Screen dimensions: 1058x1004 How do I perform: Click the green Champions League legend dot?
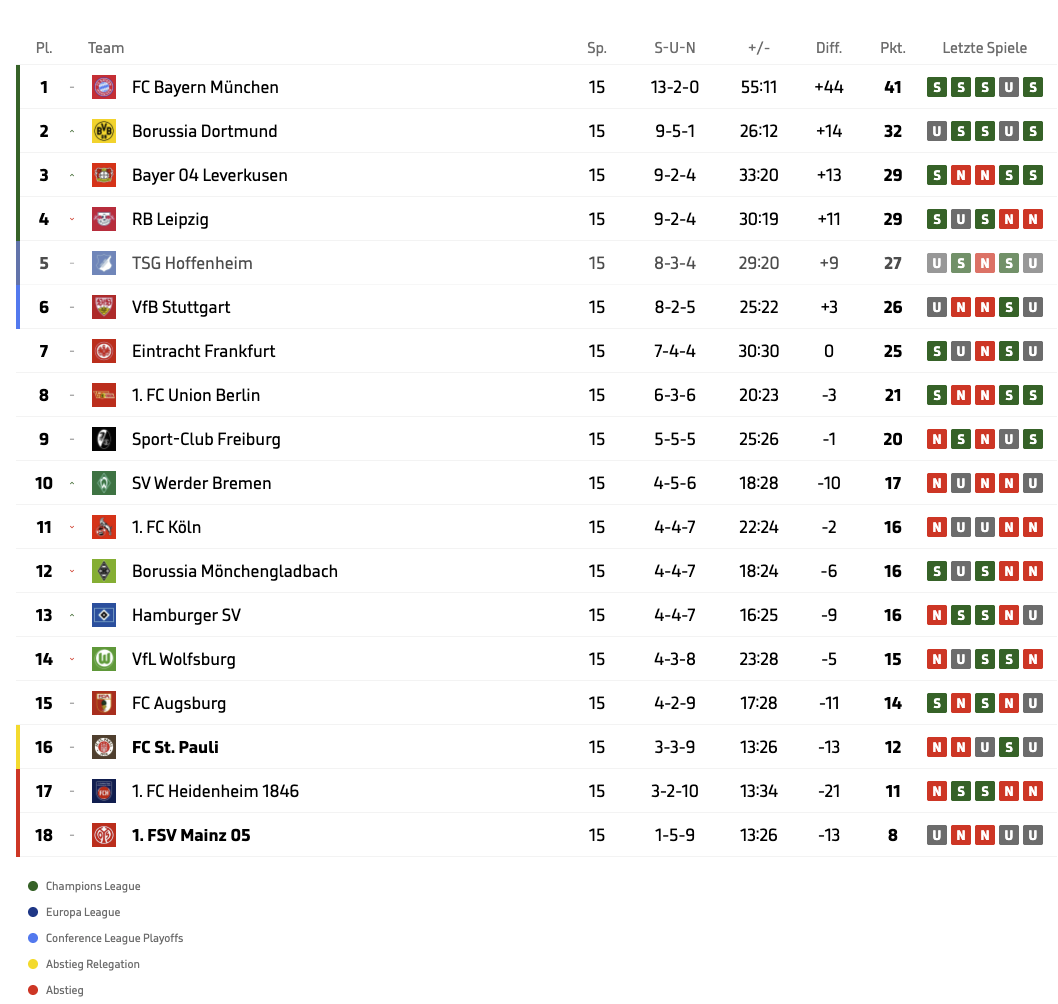(33, 886)
